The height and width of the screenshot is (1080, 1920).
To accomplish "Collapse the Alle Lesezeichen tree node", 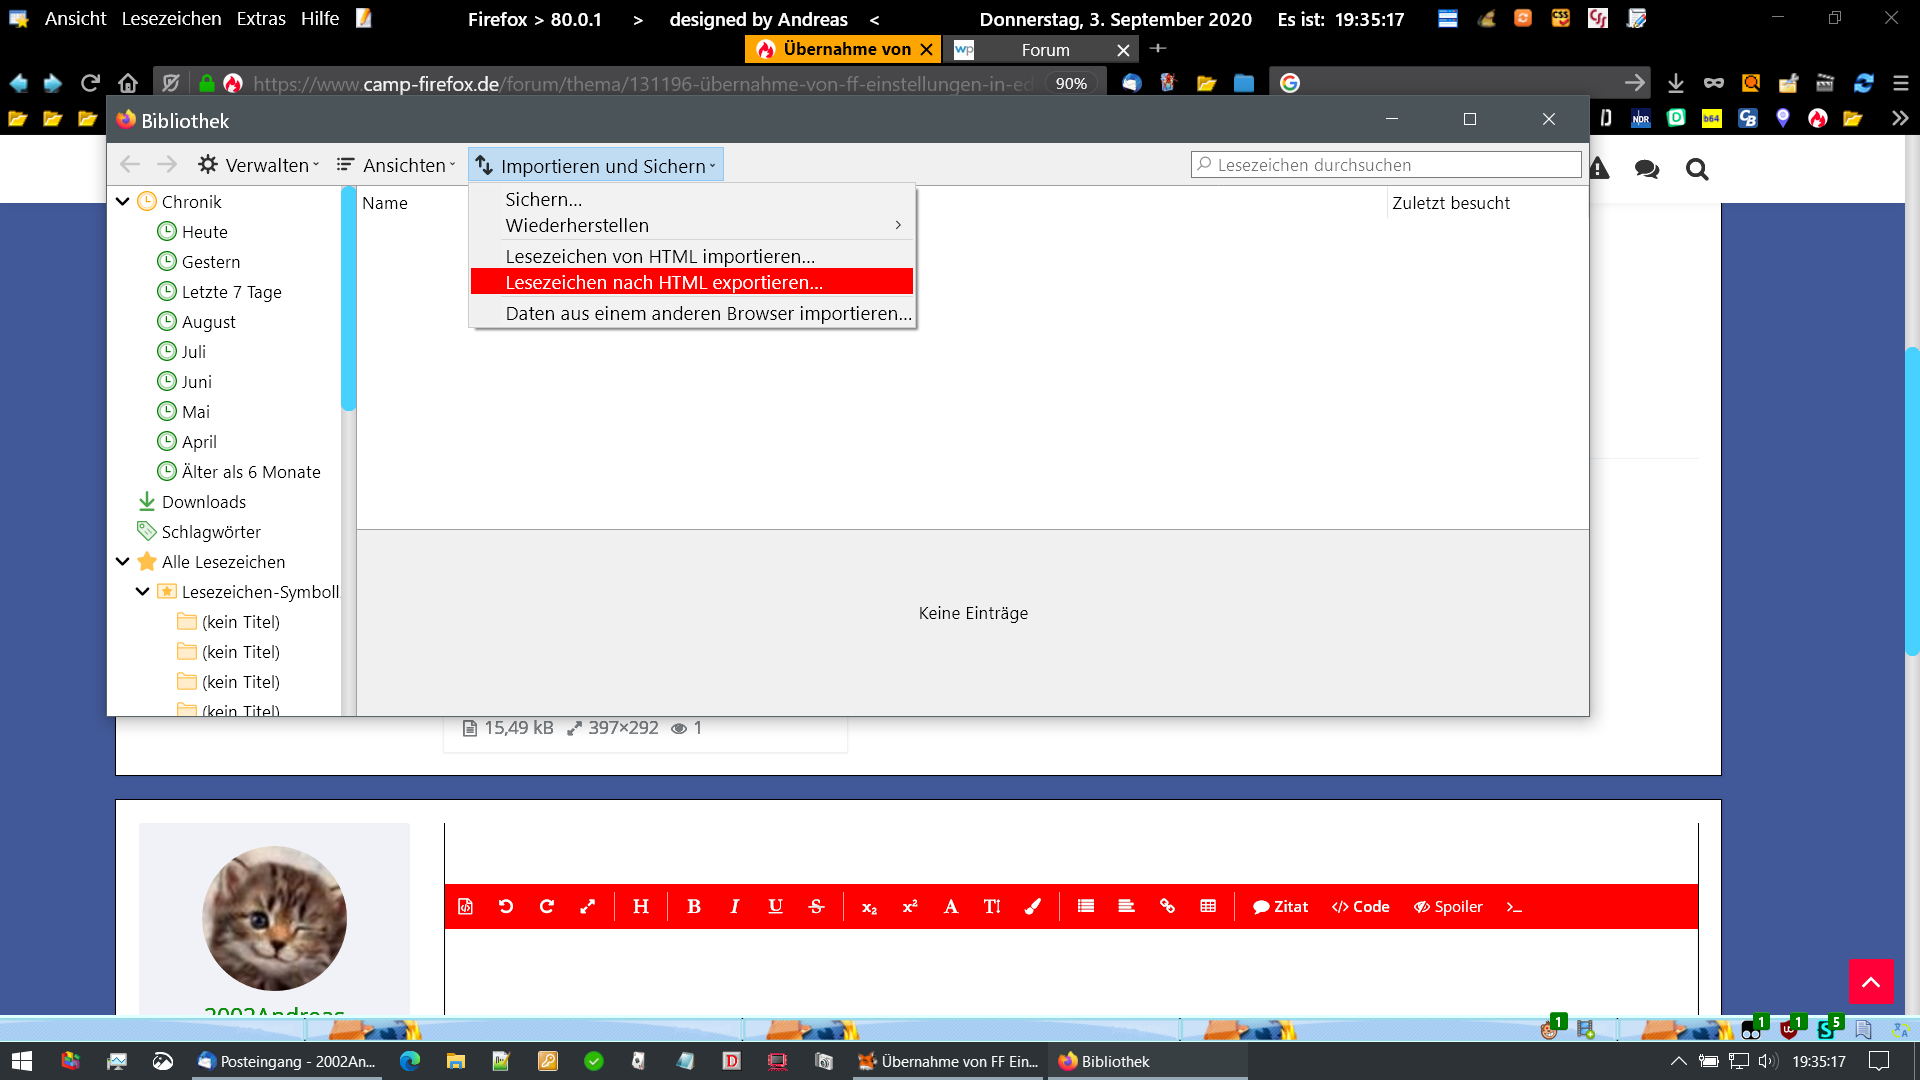I will [122, 561].
